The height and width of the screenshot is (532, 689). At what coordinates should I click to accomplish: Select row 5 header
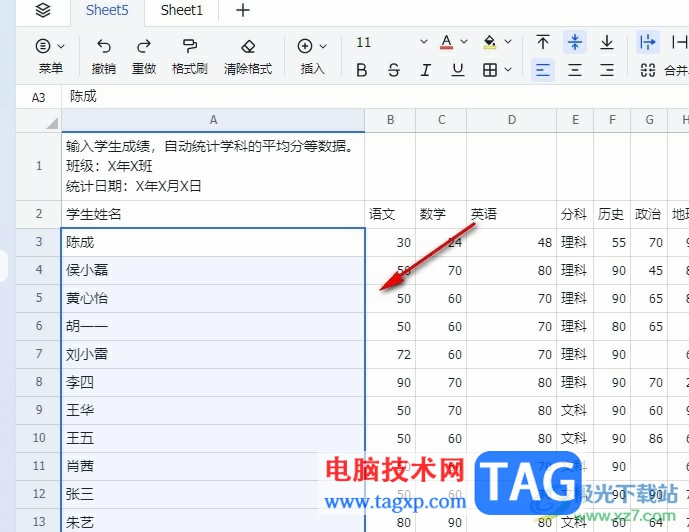[x=39, y=298]
